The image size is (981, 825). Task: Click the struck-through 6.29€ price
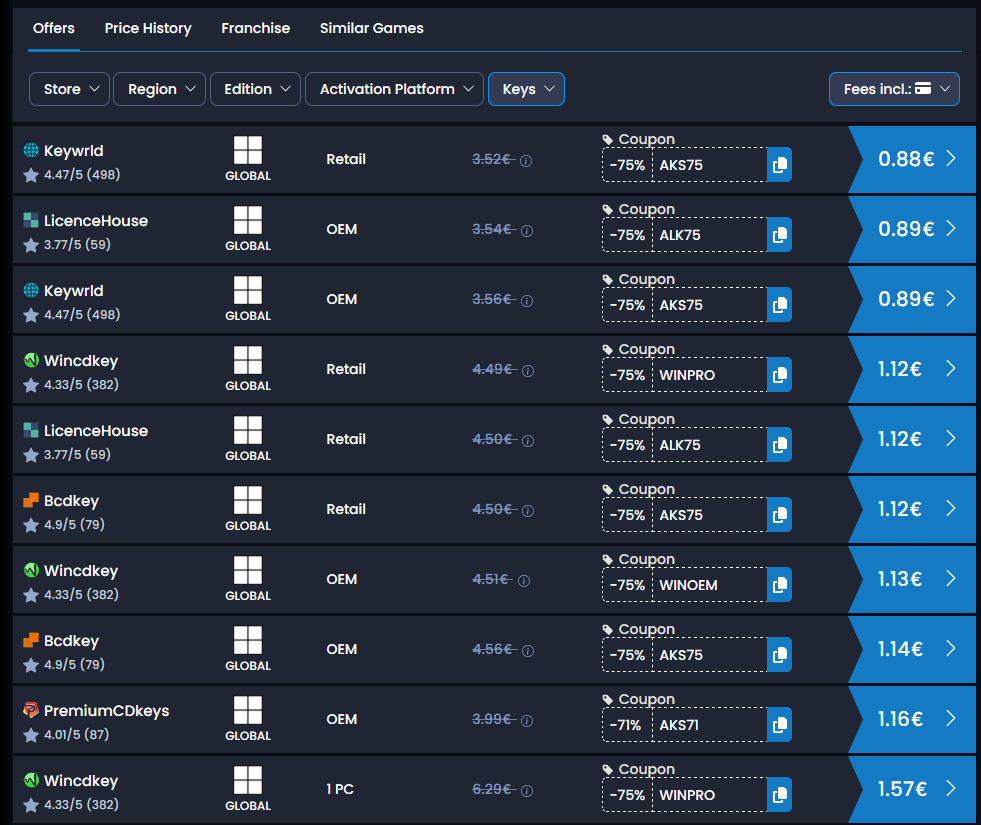tap(494, 789)
